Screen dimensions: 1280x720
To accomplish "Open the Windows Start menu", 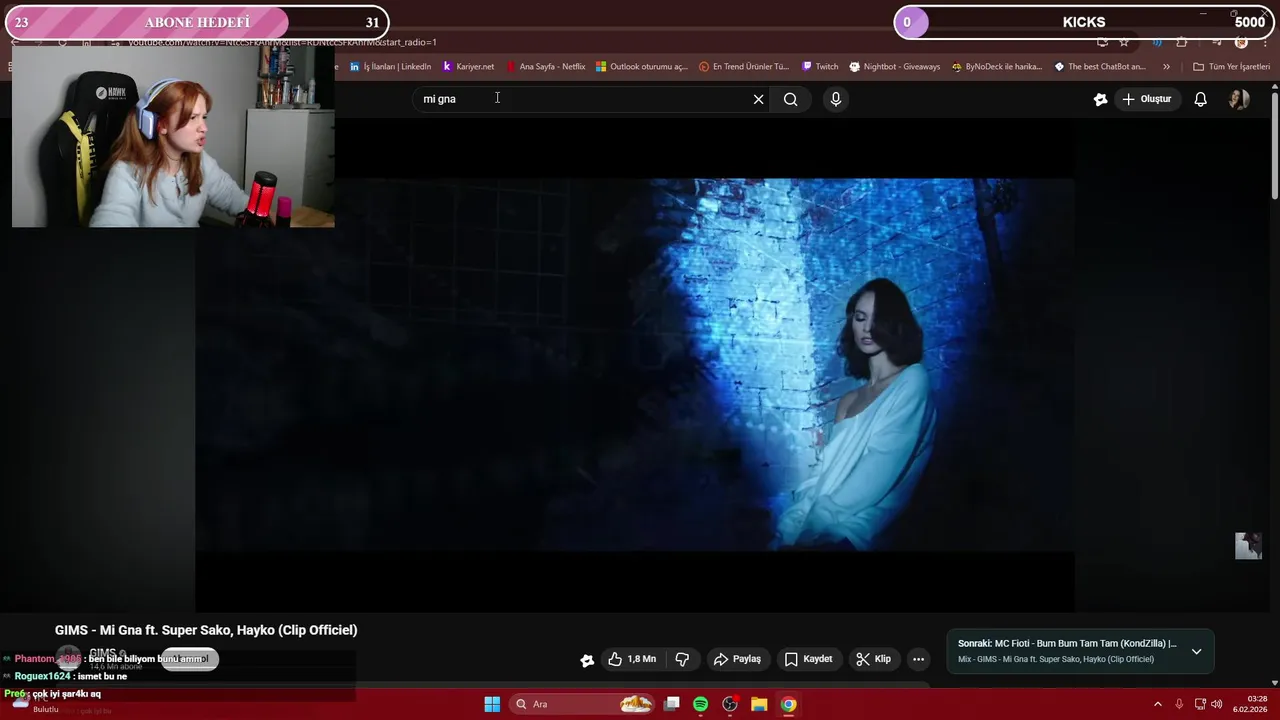I will click(x=492, y=704).
